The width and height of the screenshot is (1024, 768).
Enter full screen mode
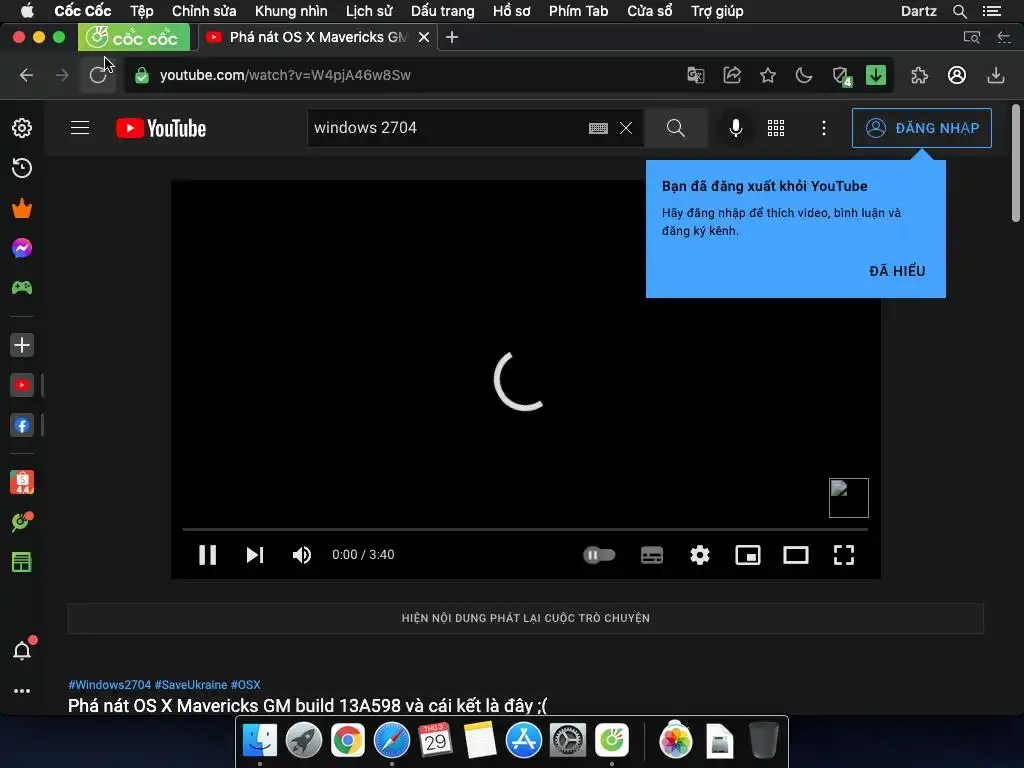pos(844,555)
